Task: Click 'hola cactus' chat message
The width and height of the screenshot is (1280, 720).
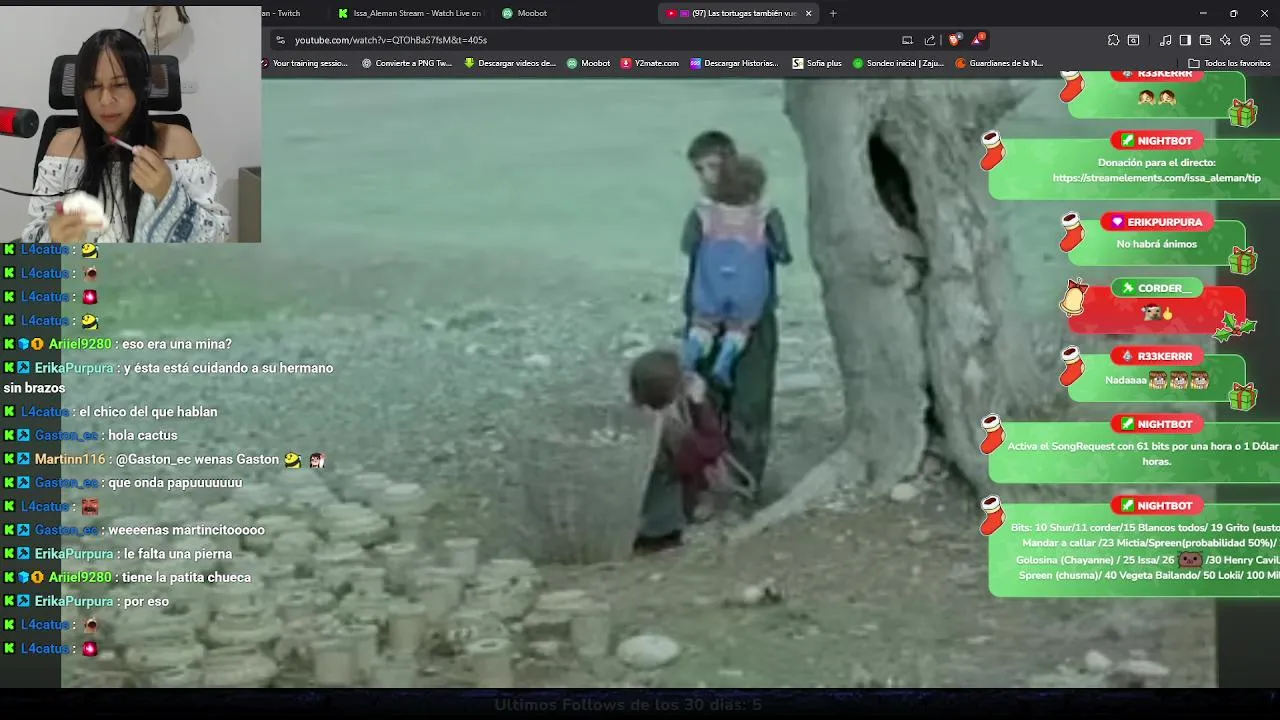Action: point(143,436)
